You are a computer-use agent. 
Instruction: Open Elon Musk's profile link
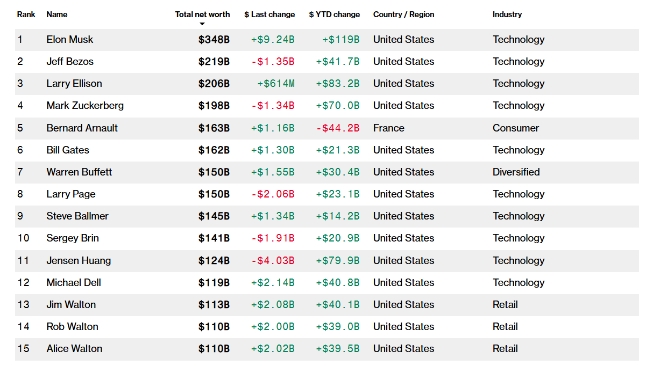pyautogui.click(x=69, y=40)
